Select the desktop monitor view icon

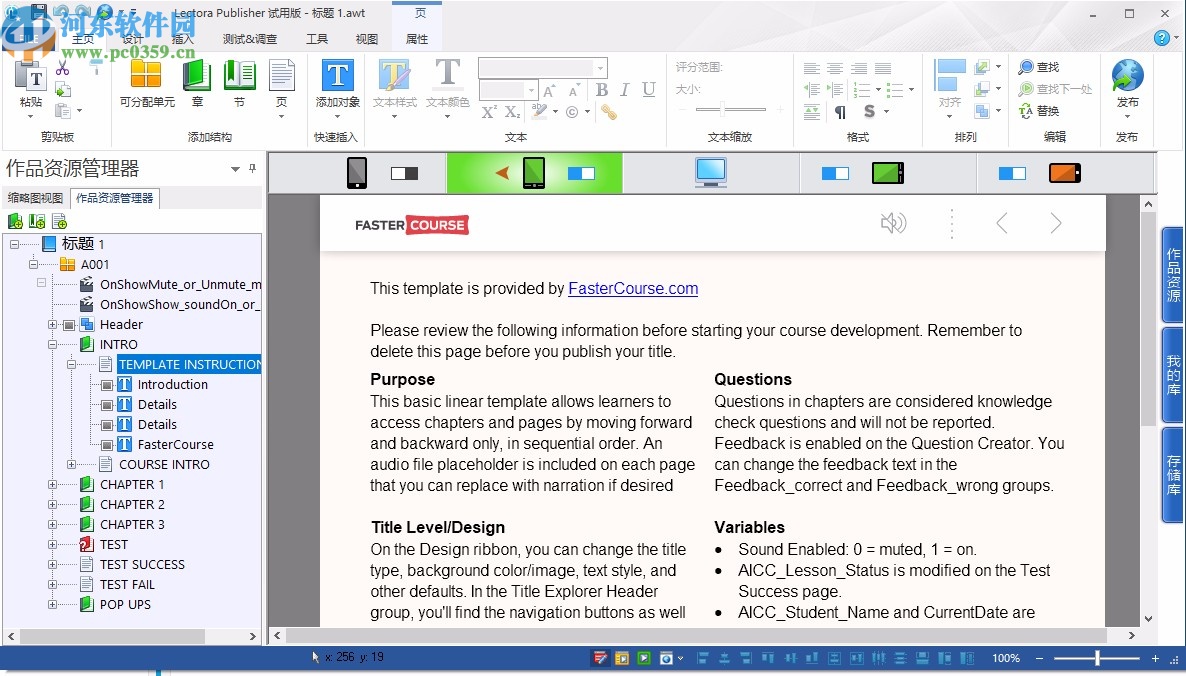(x=711, y=173)
